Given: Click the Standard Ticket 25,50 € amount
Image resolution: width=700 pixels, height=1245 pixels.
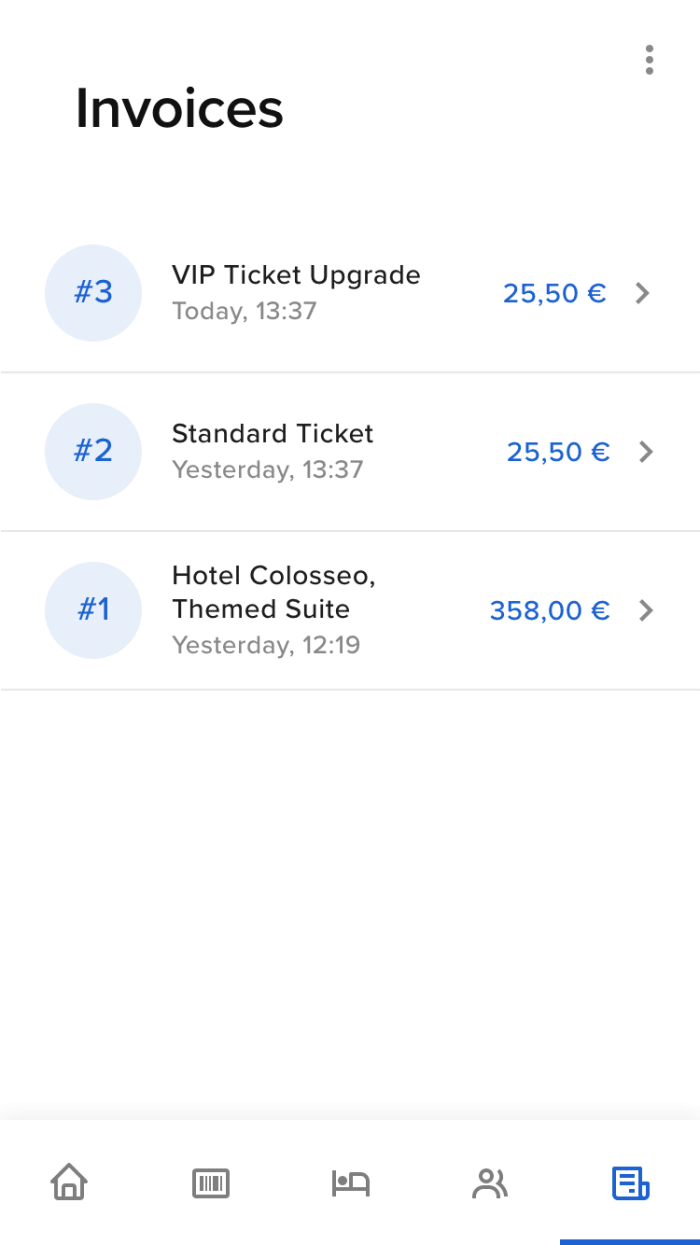Looking at the screenshot, I should [x=557, y=452].
